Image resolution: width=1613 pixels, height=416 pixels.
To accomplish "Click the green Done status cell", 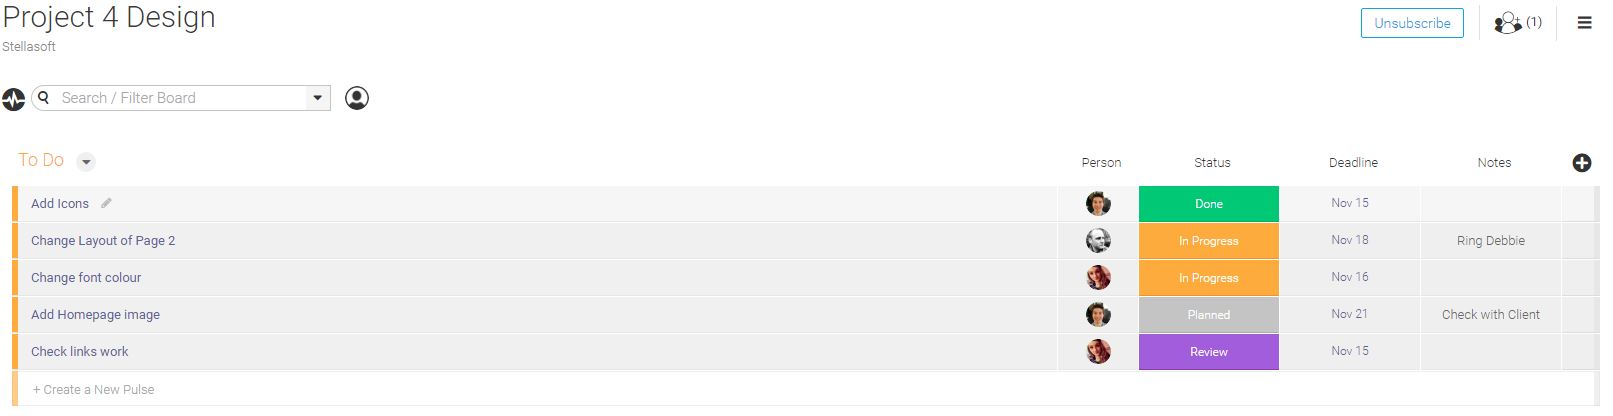I will point(1208,204).
